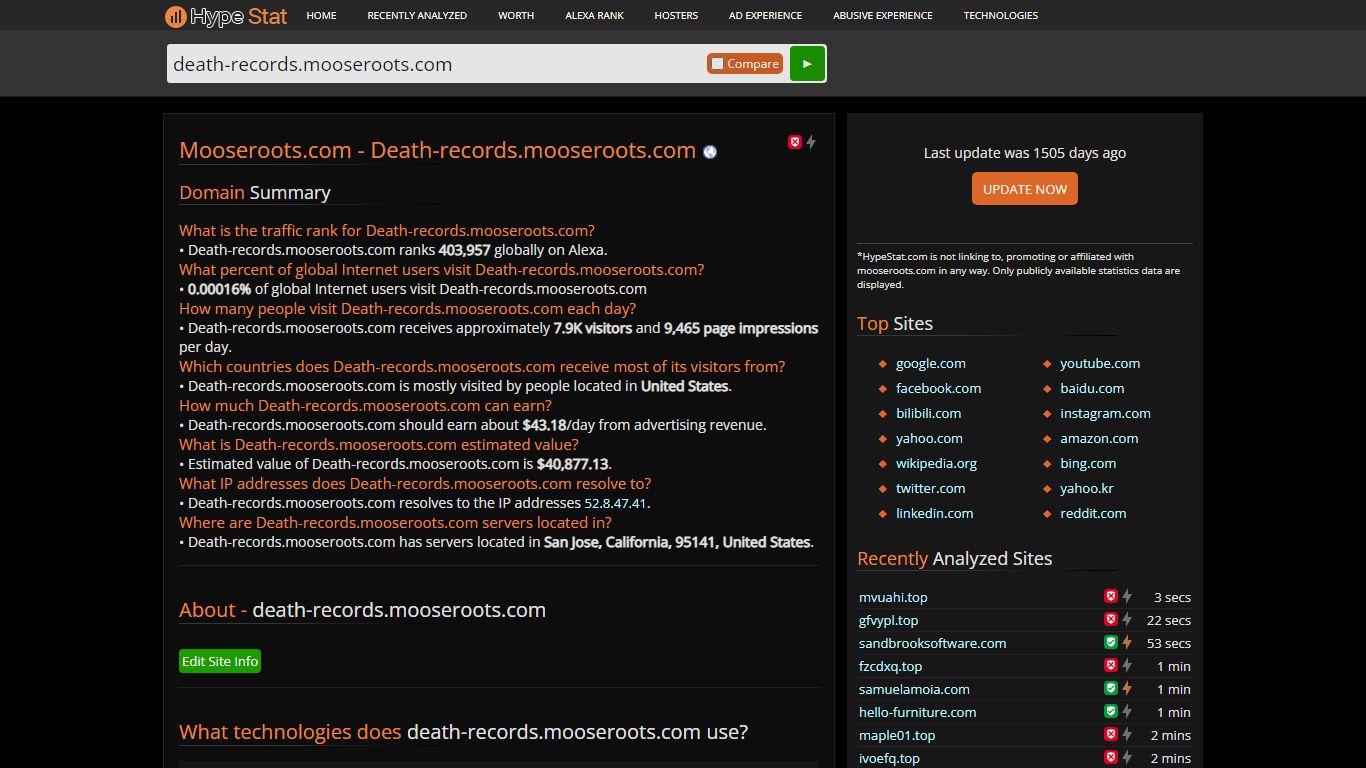
Task: Open the instagram.com top site link
Action: click(1105, 413)
